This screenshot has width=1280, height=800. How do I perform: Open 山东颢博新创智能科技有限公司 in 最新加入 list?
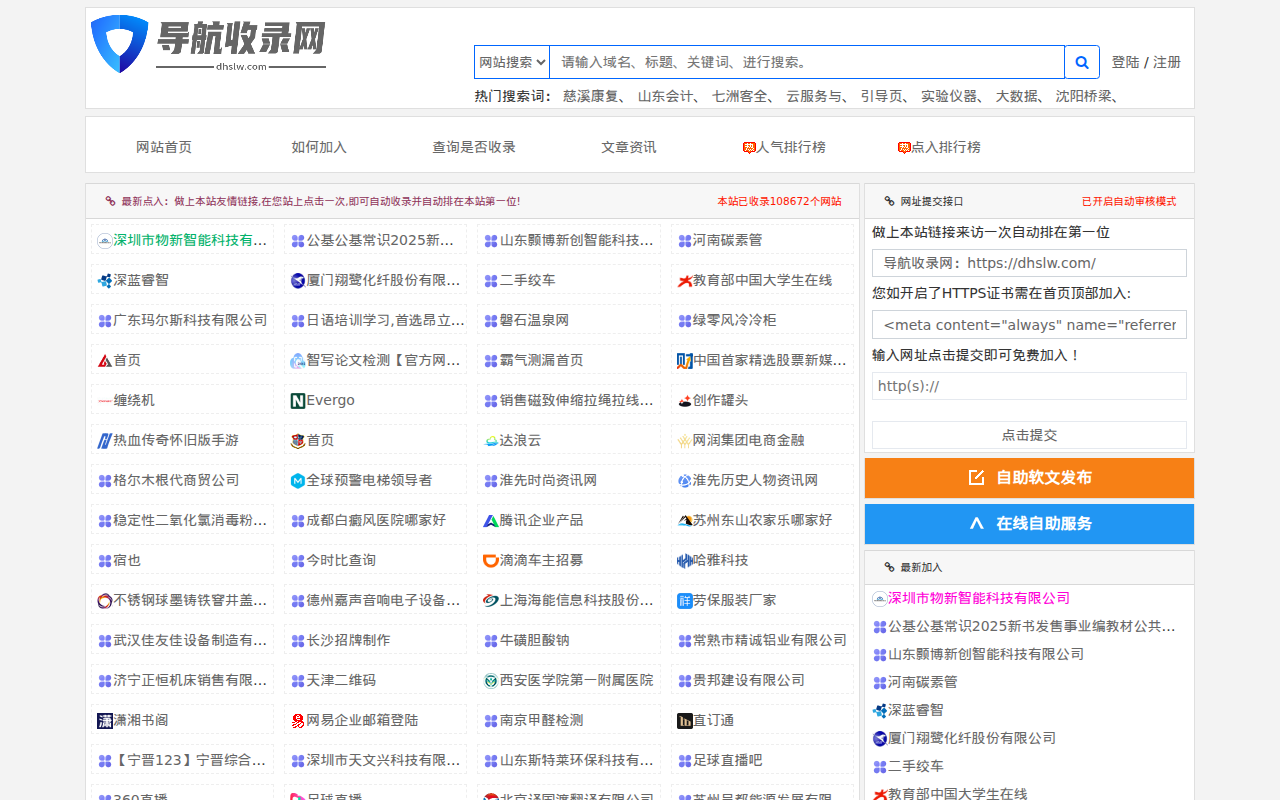coord(986,654)
